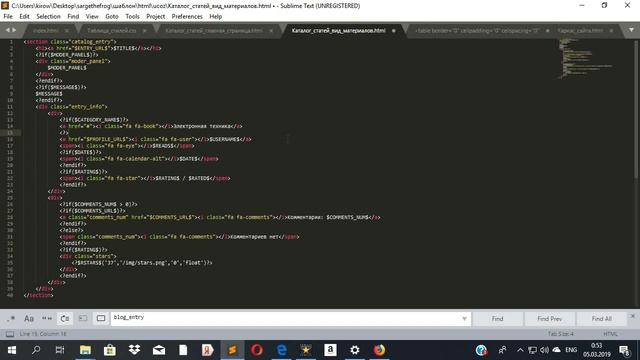Click Line 15, Column 16 status text
The image size is (640, 360).
tap(43, 334)
